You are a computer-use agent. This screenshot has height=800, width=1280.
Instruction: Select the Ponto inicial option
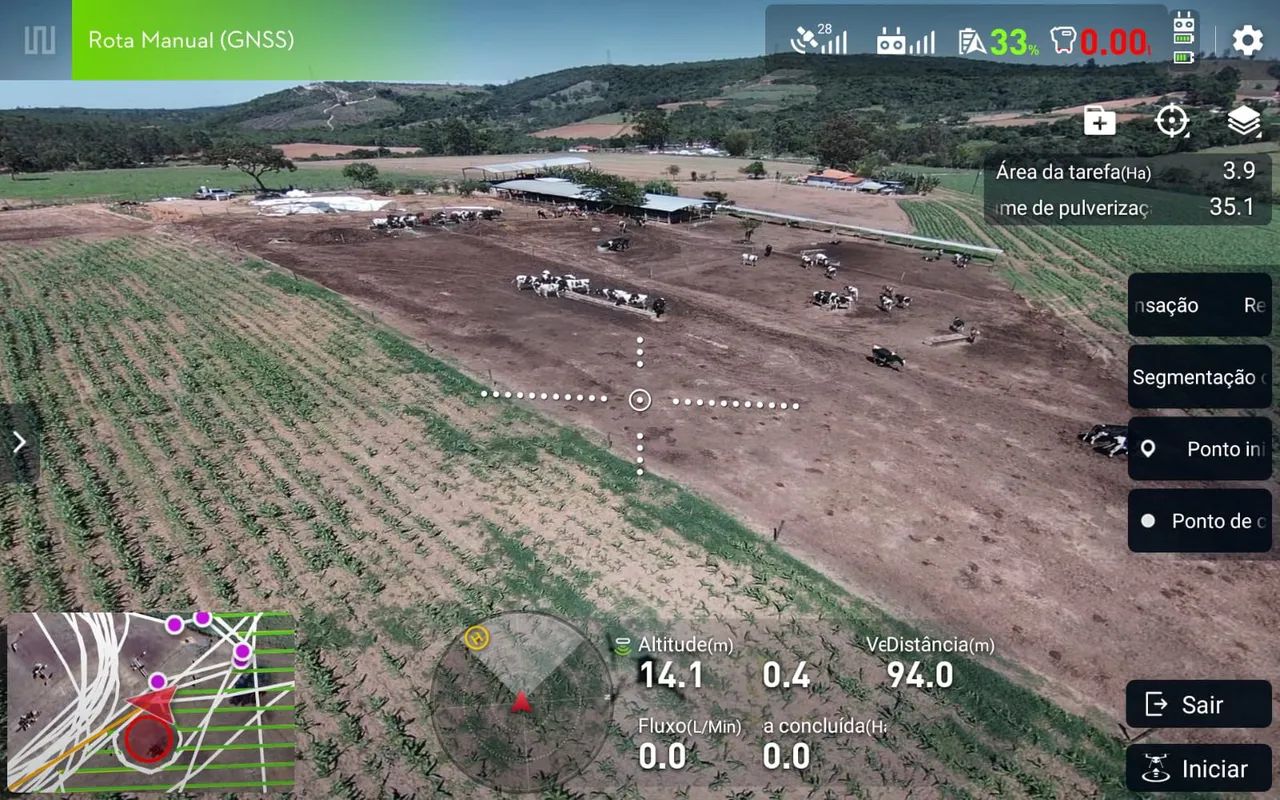tap(1199, 449)
